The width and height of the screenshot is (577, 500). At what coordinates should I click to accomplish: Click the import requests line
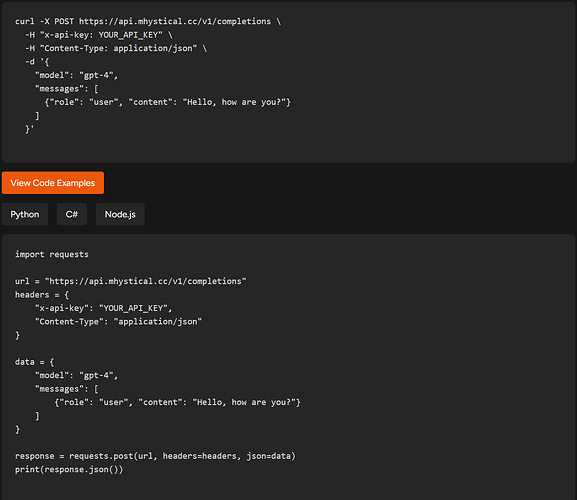pyautogui.click(x=52, y=254)
